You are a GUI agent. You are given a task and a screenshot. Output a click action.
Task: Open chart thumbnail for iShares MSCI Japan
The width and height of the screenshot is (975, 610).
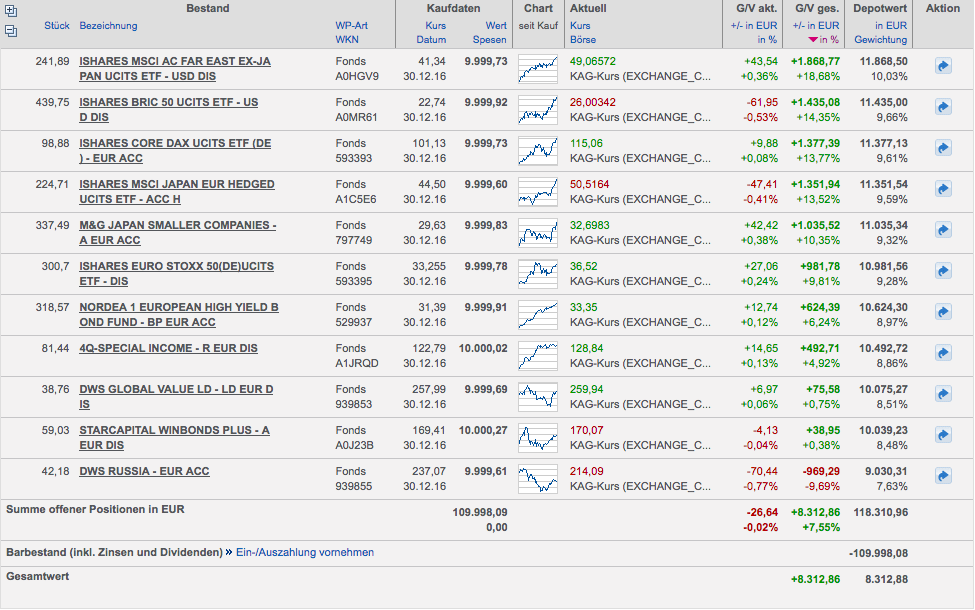538,190
